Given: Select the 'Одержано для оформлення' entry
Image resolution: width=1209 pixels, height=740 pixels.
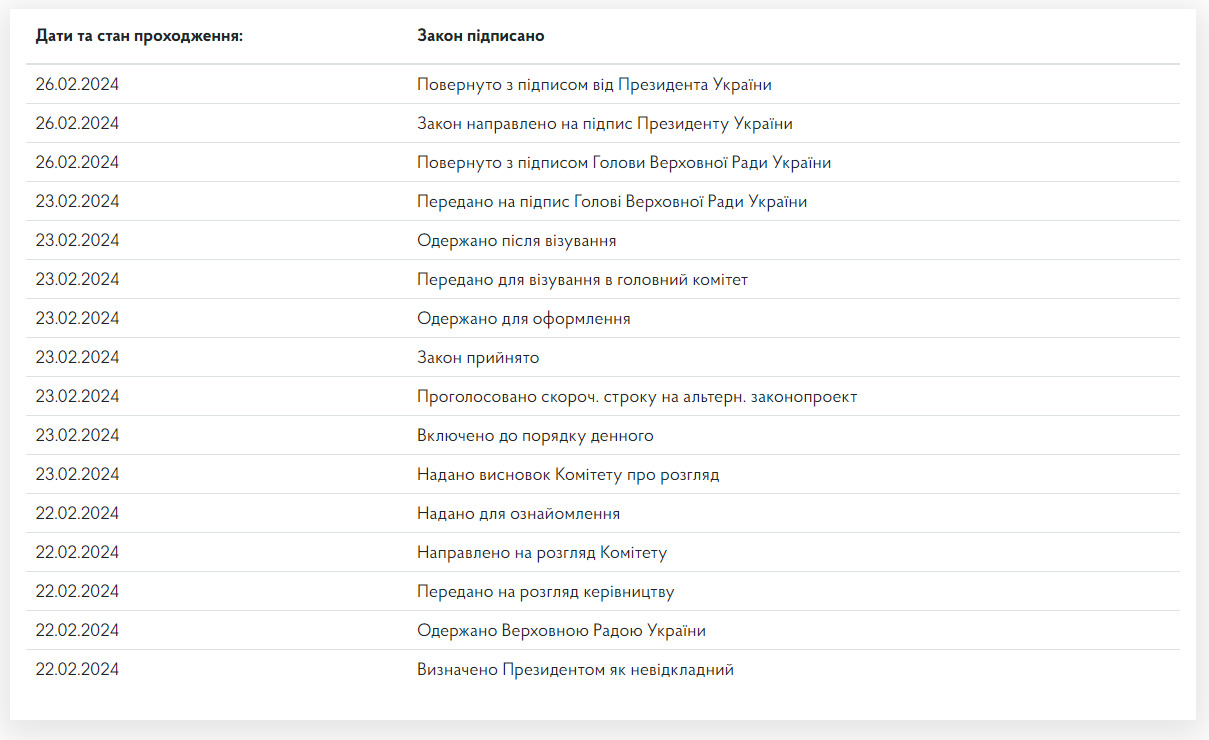Looking at the screenshot, I should pyautogui.click(x=523, y=319).
